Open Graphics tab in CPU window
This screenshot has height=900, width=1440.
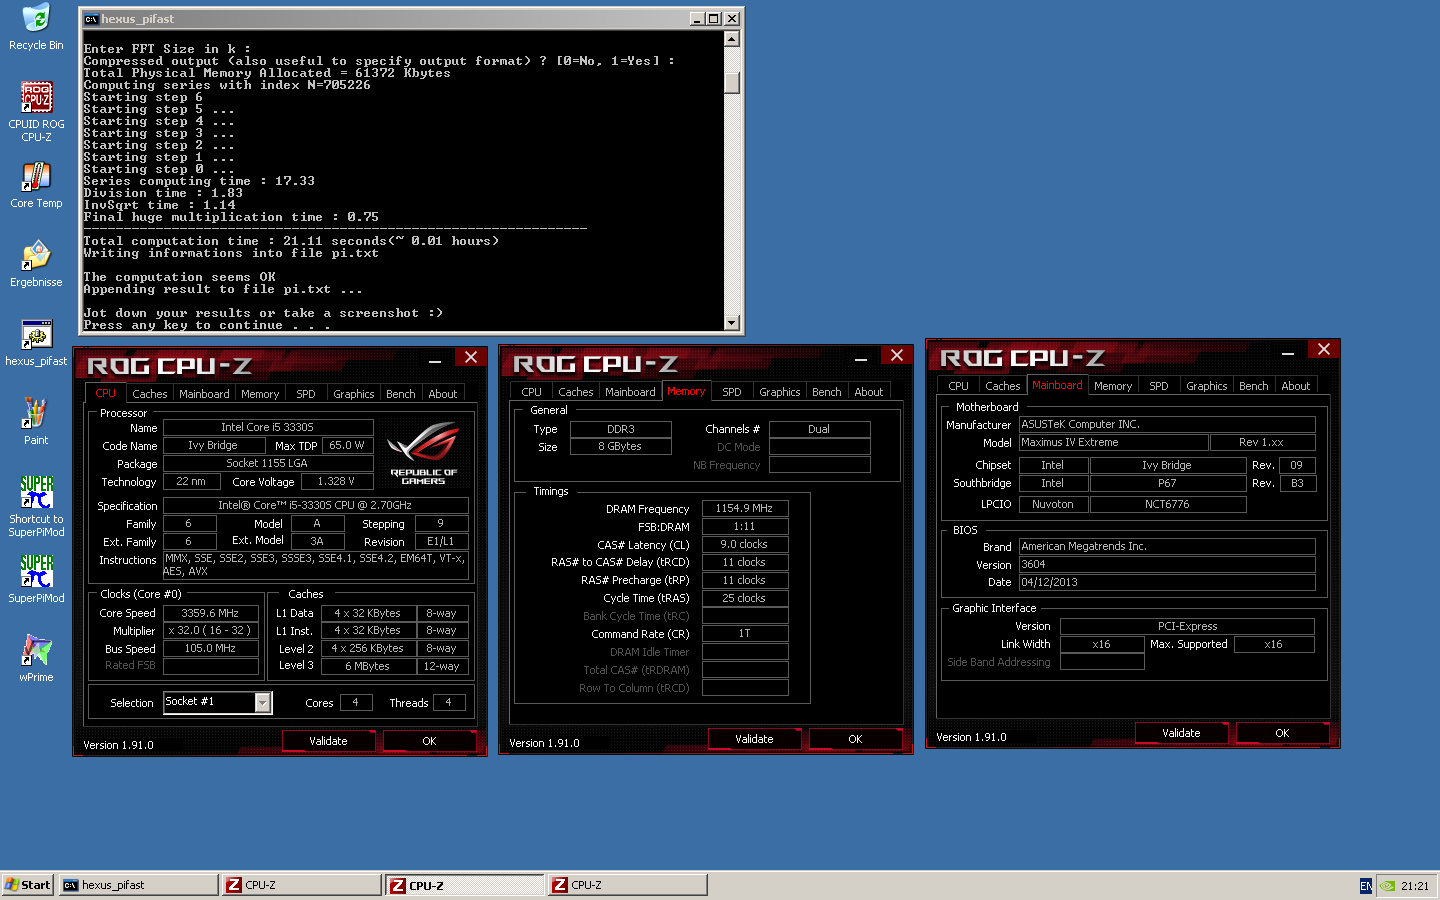(354, 394)
